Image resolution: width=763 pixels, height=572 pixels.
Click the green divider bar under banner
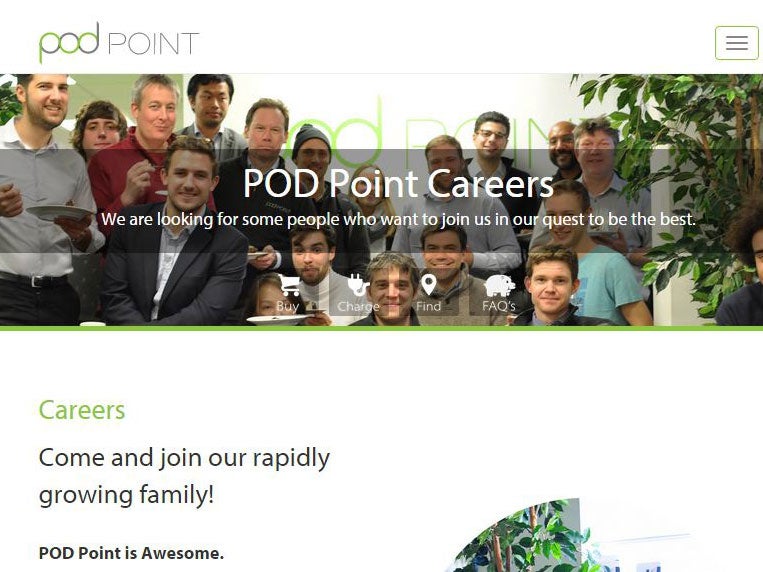pos(382,329)
